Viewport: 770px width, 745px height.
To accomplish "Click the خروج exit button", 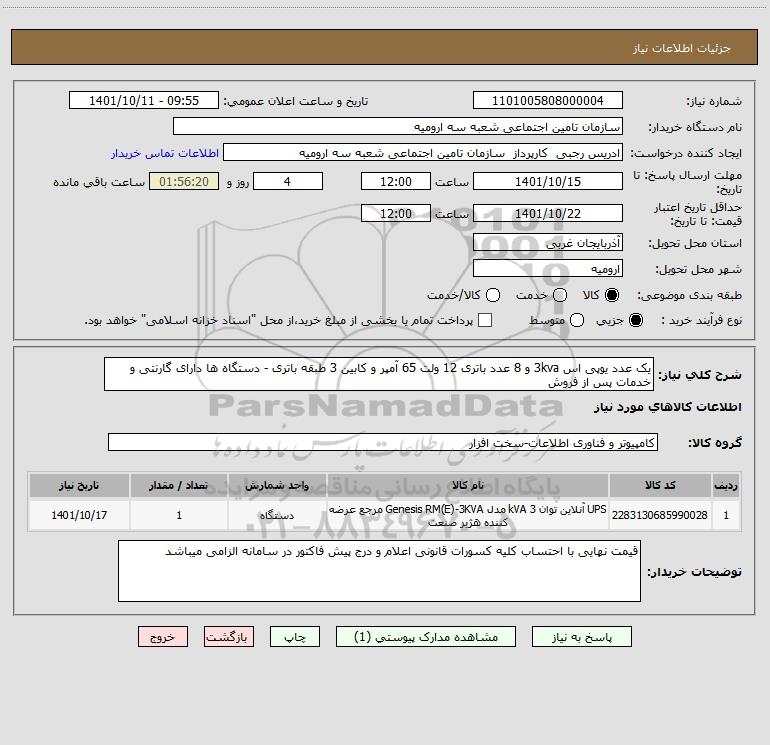I will coord(163,637).
